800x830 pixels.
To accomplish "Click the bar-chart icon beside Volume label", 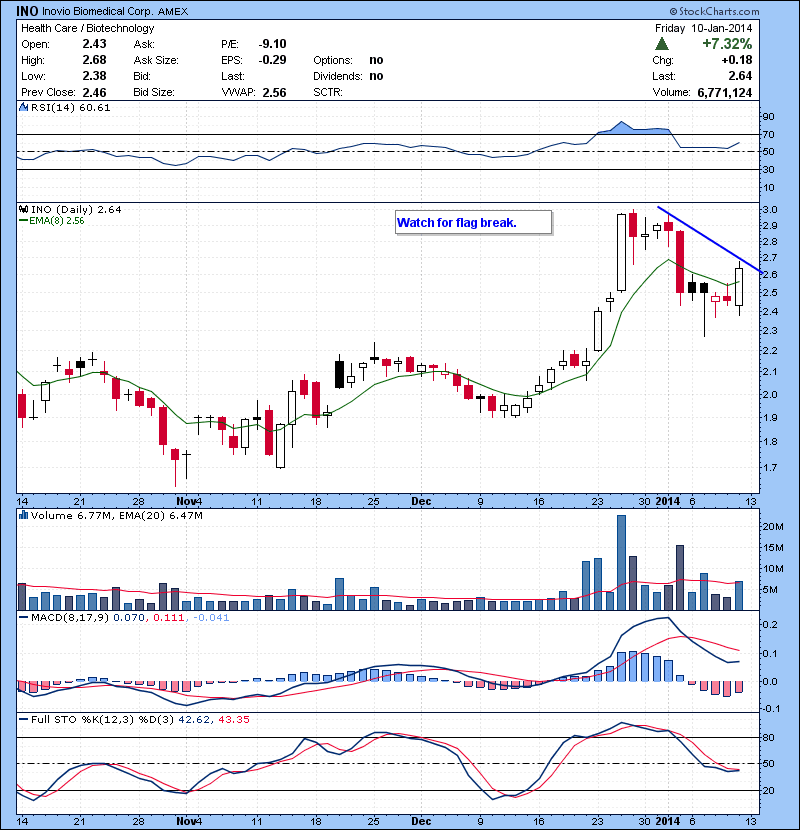I will 23,515.
